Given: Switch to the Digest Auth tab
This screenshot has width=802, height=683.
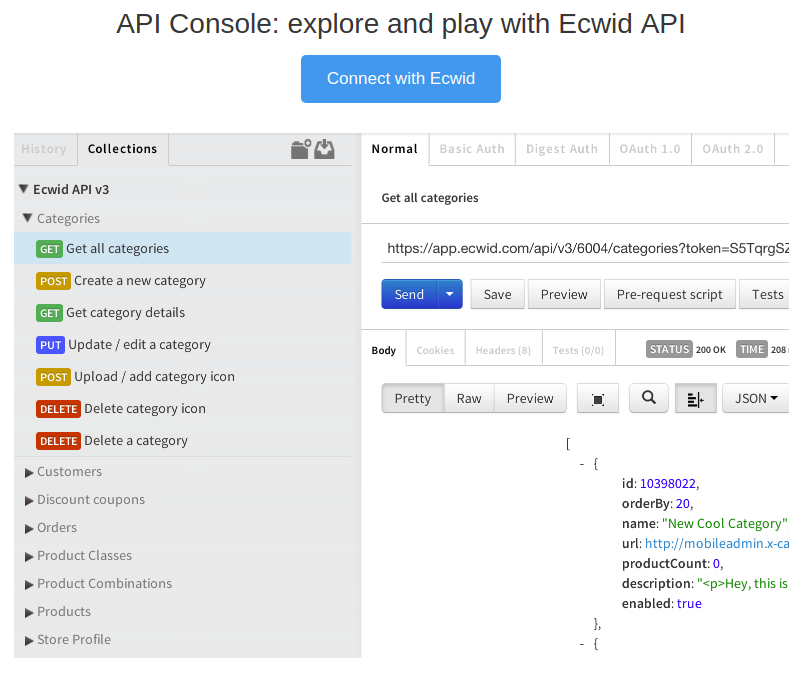Looking at the screenshot, I should [x=562, y=149].
